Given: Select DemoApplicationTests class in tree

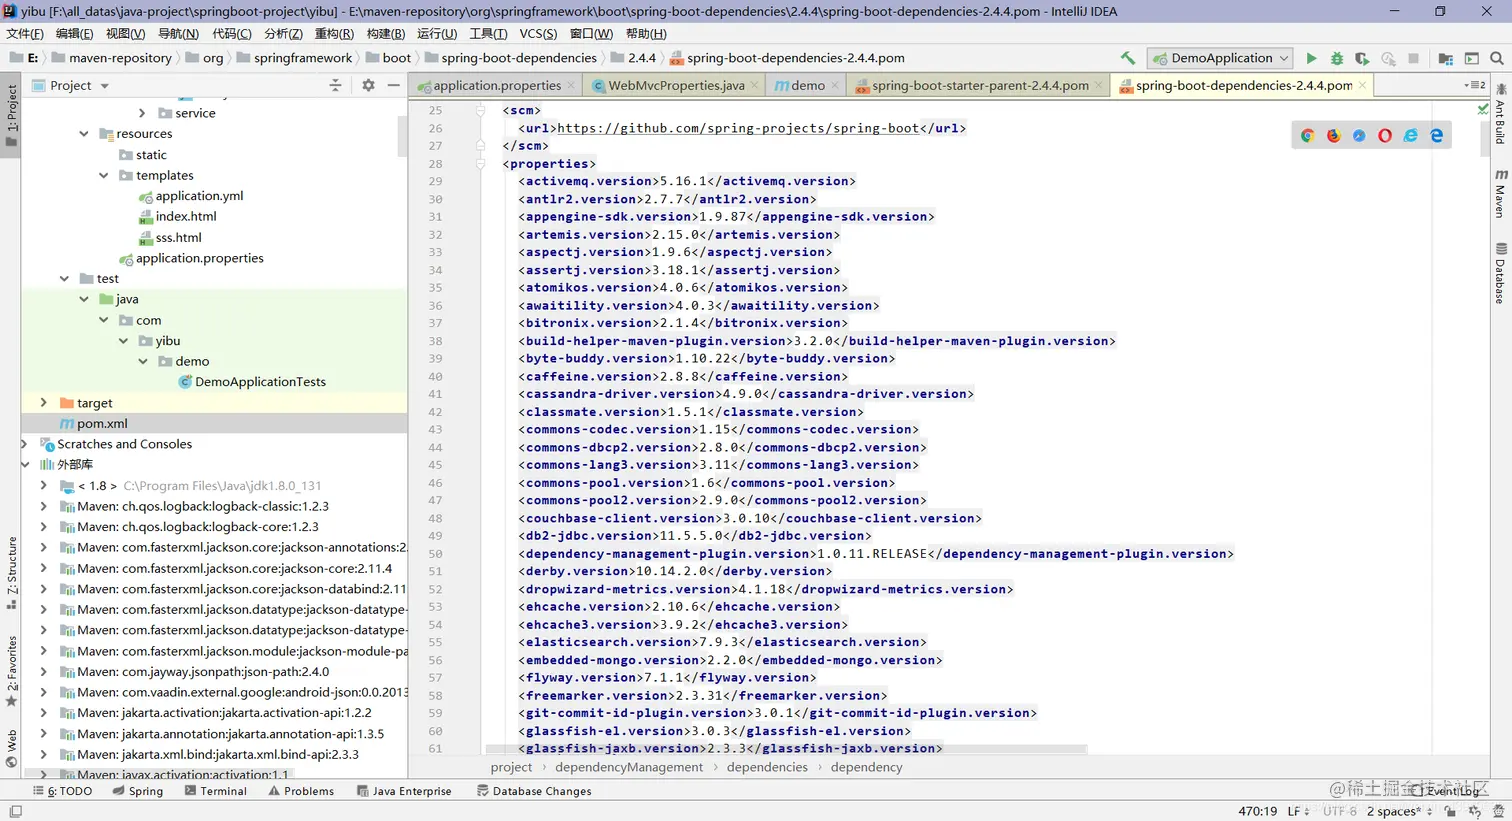Looking at the screenshot, I should [260, 382].
